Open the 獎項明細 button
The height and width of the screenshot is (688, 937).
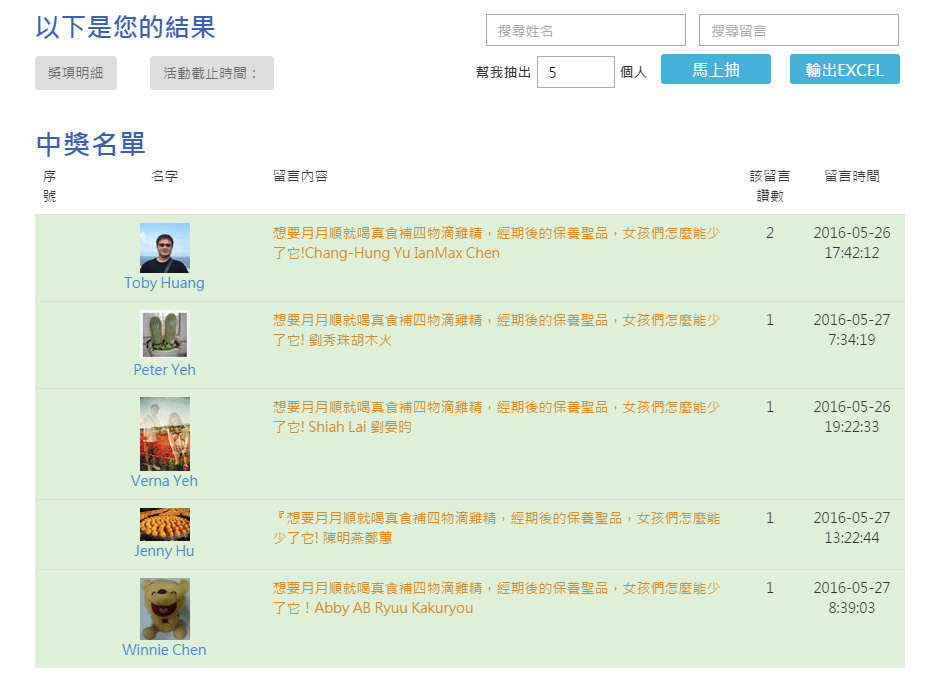[76, 73]
